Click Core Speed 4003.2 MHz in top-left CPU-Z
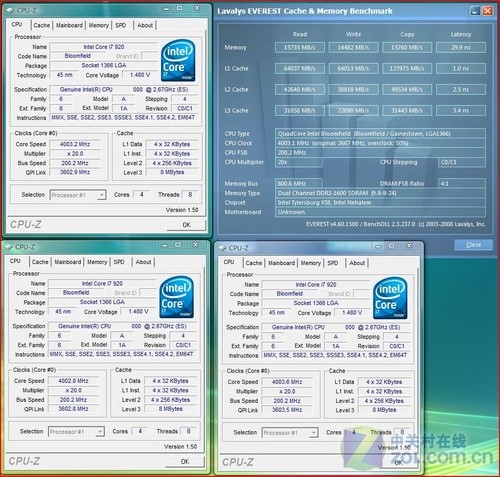 [75, 144]
